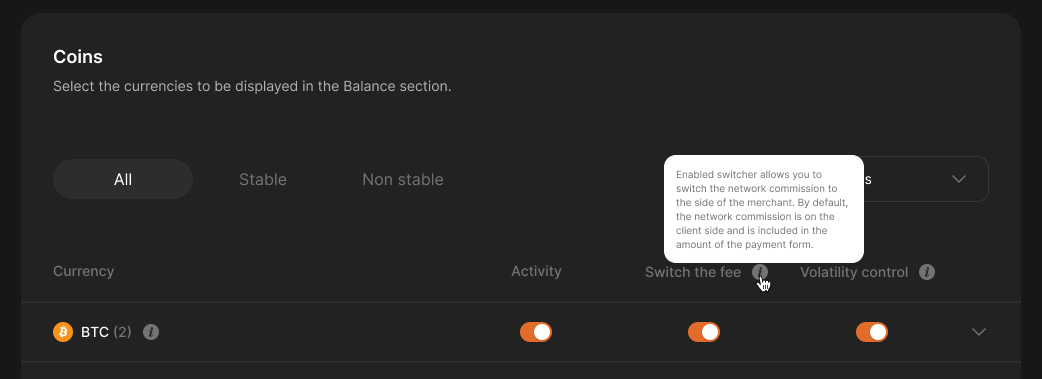Click the Switch the fee column label

point(693,272)
